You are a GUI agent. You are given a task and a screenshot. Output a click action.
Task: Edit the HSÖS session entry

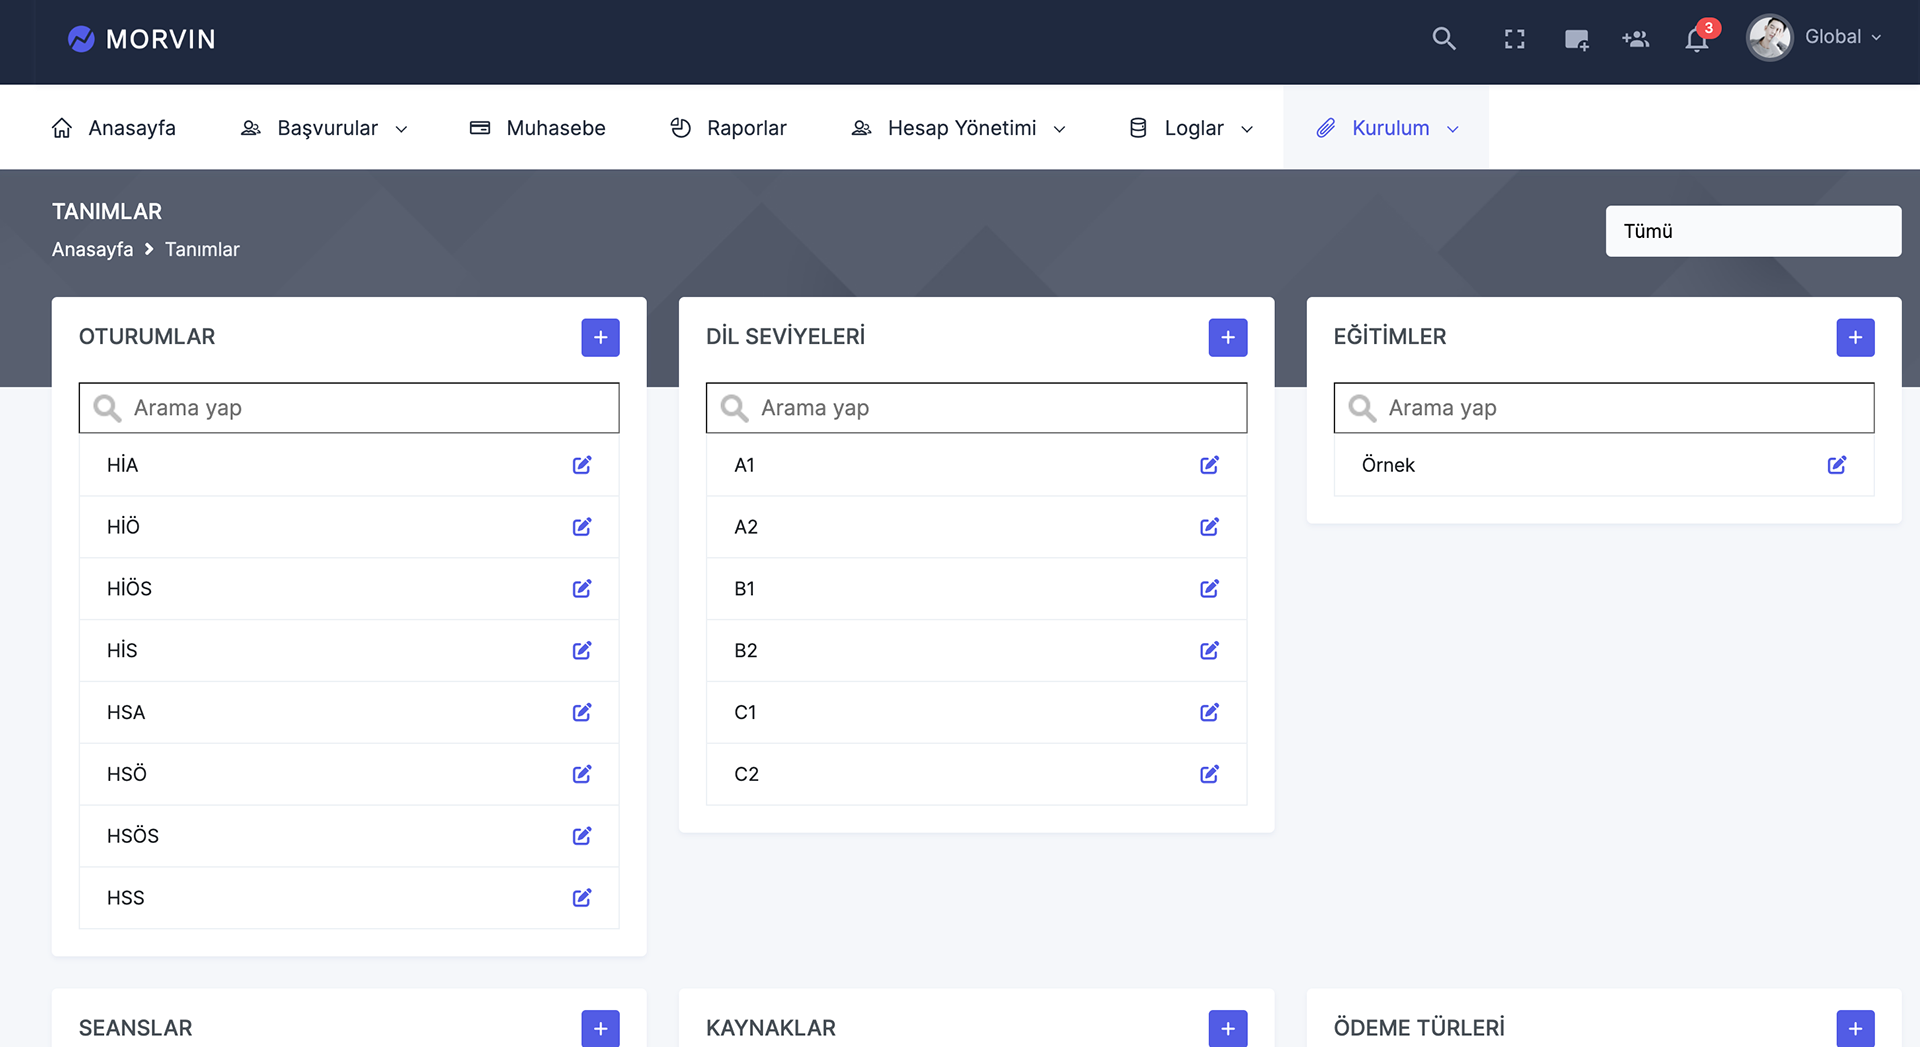pos(582,836)
